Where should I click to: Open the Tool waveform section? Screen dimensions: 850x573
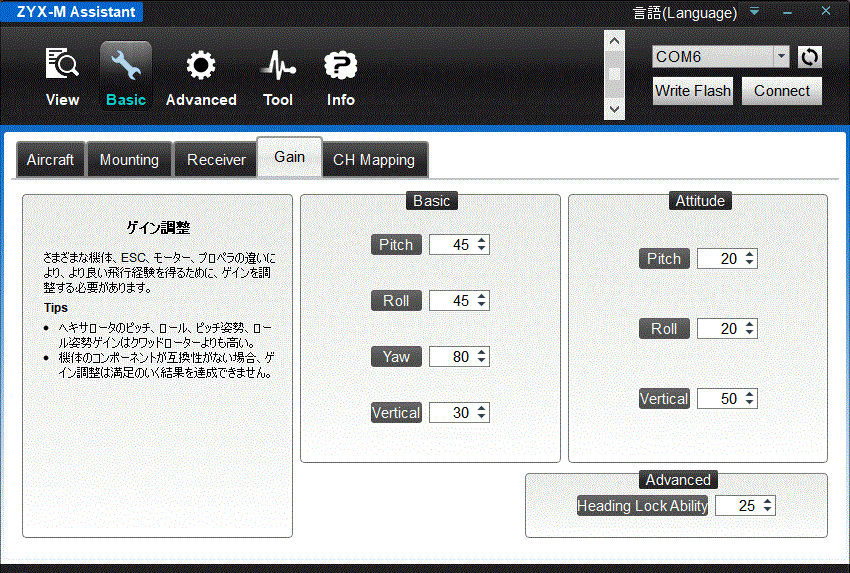coord(278,76)
